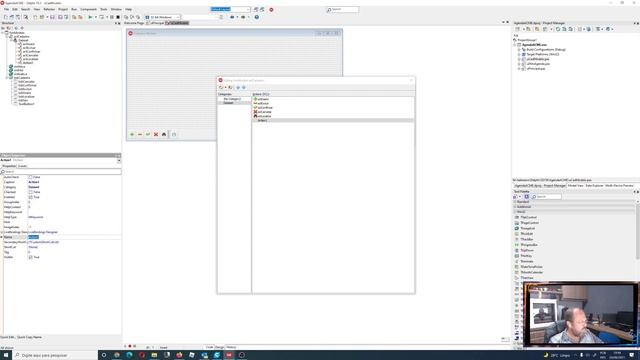Switch to the Code tab at bottom
640x360 pixels.
209,347
